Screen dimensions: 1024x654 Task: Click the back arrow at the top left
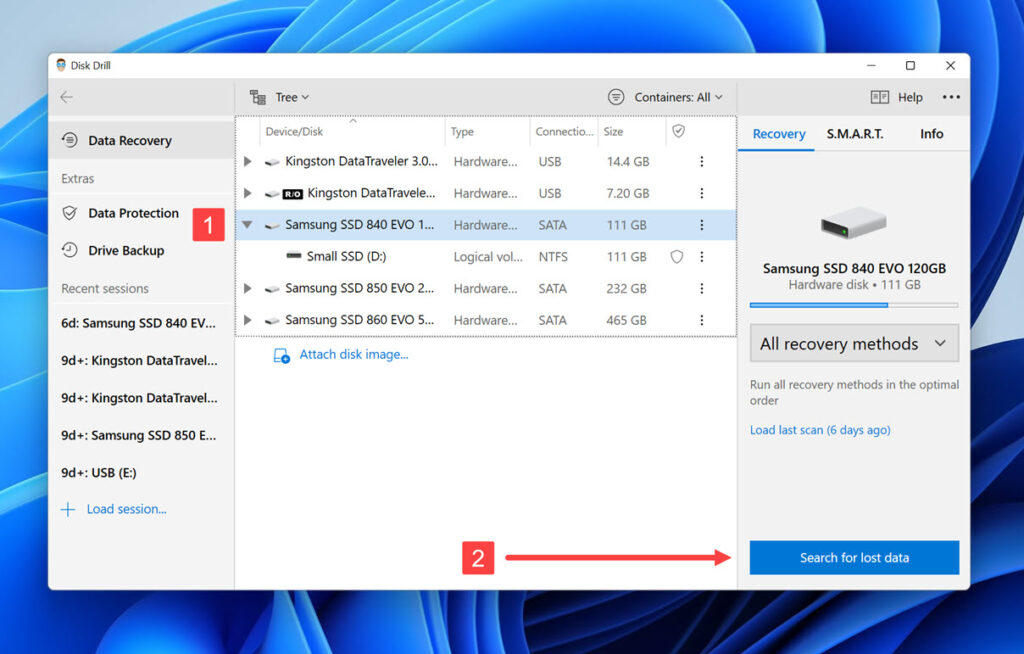[x=66, y=97]
